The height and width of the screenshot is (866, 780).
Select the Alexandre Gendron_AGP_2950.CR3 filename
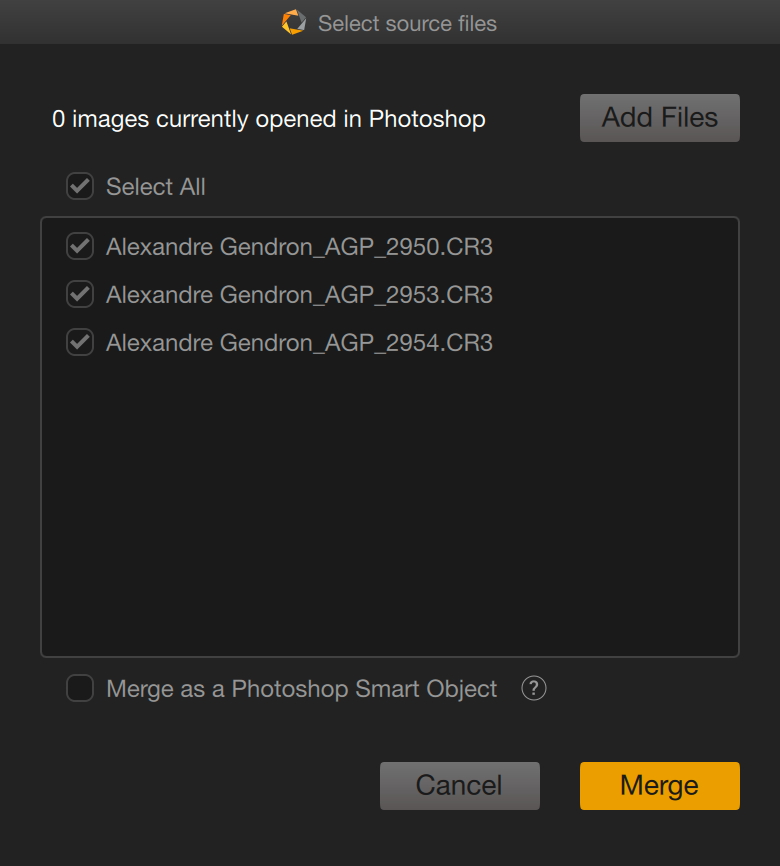pos(299,247)
